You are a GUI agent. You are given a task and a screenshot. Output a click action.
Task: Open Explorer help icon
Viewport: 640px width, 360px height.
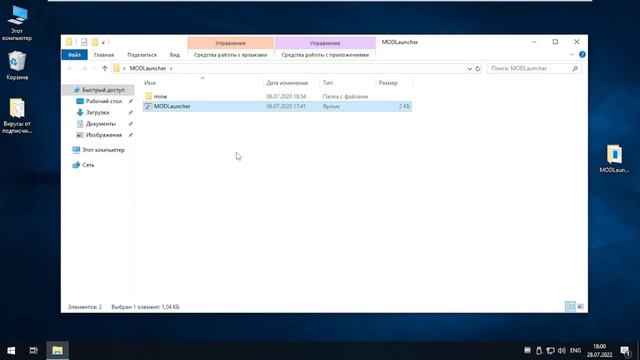pos(582,55)
